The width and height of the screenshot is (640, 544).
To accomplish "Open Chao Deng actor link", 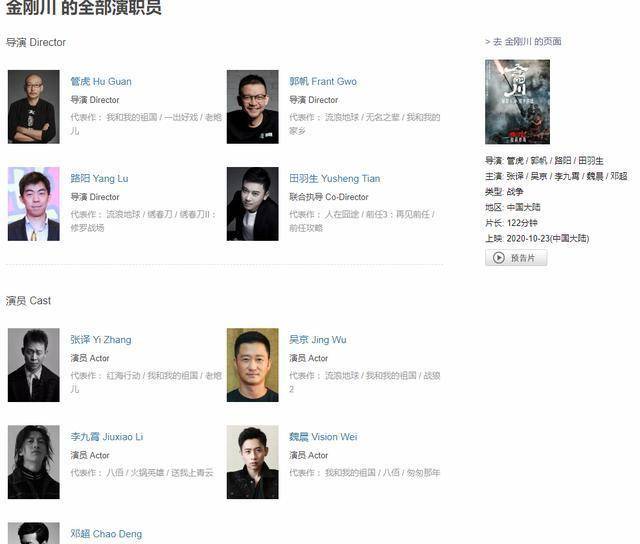I will click(x=106, y=534).
